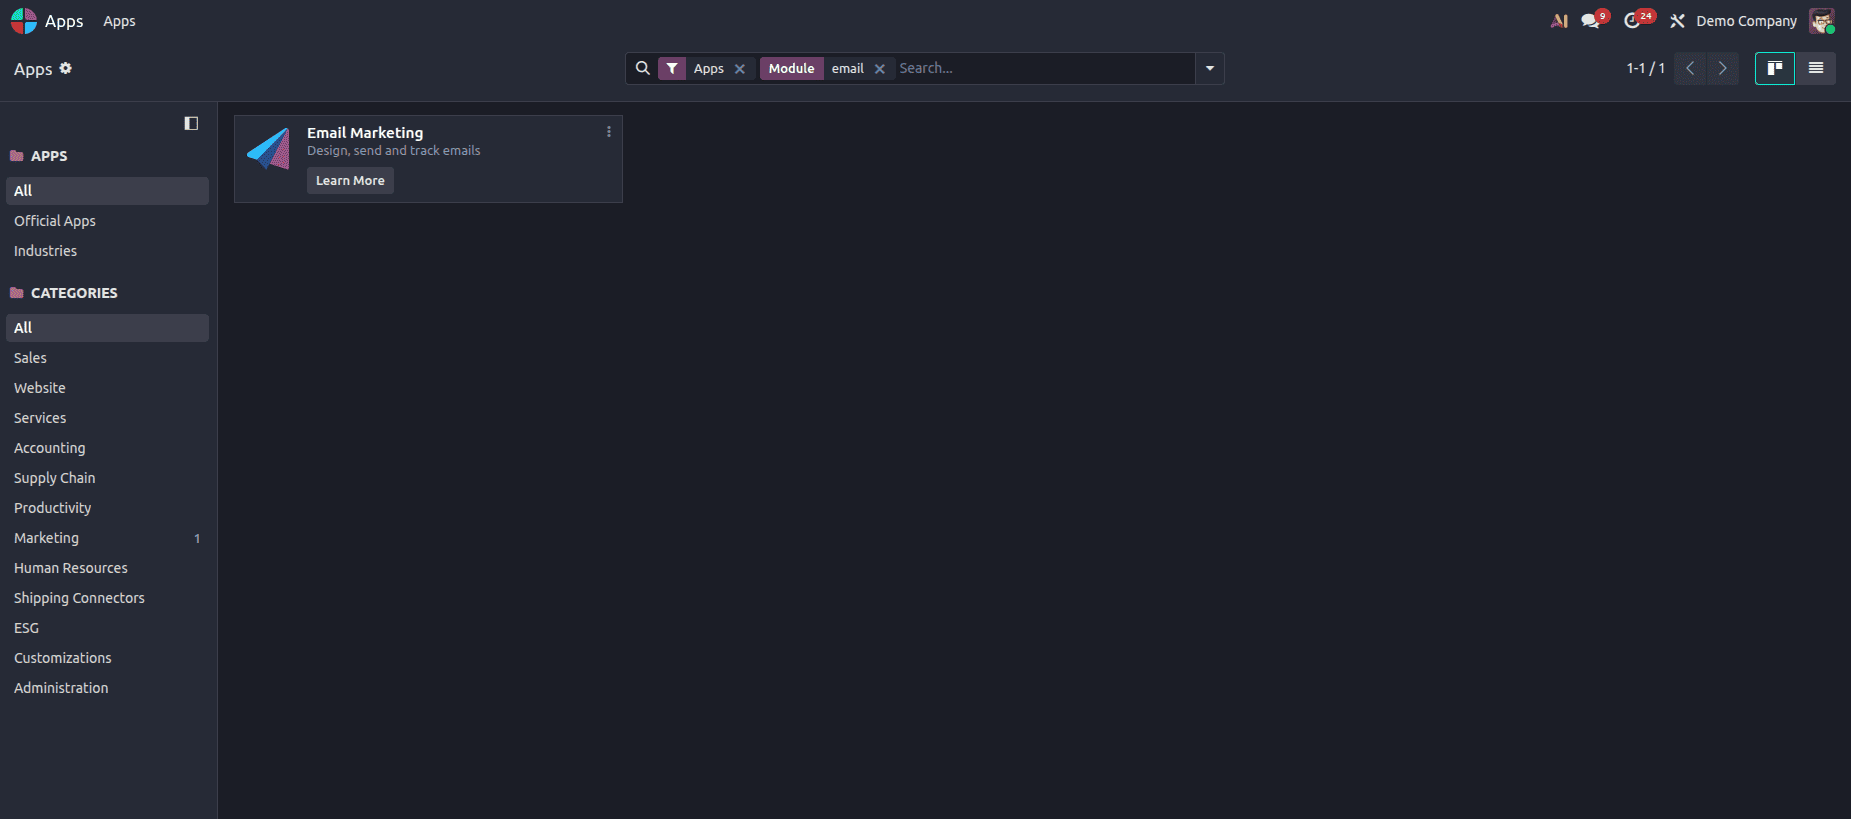Click the Email Marketing paper plane icon
Viewport: 1851px width, 819px height.
[268, 149]
